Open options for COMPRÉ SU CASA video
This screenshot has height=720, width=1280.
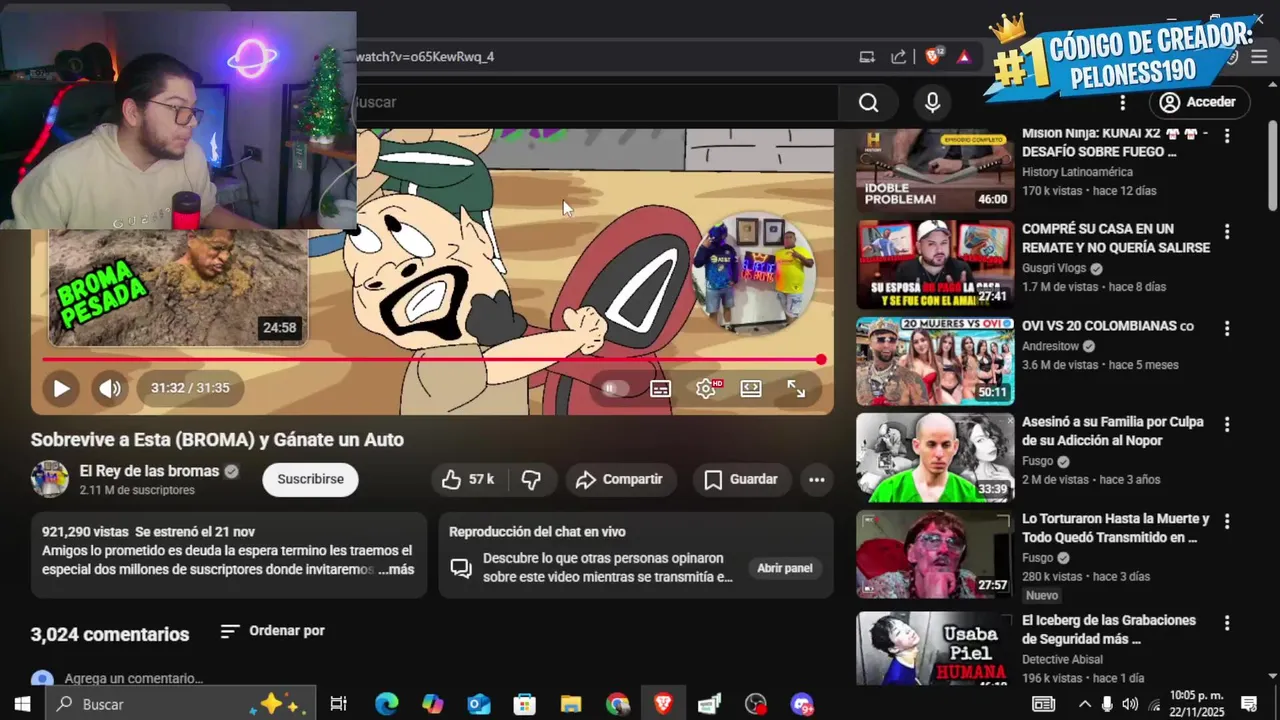coord(1227,232)
